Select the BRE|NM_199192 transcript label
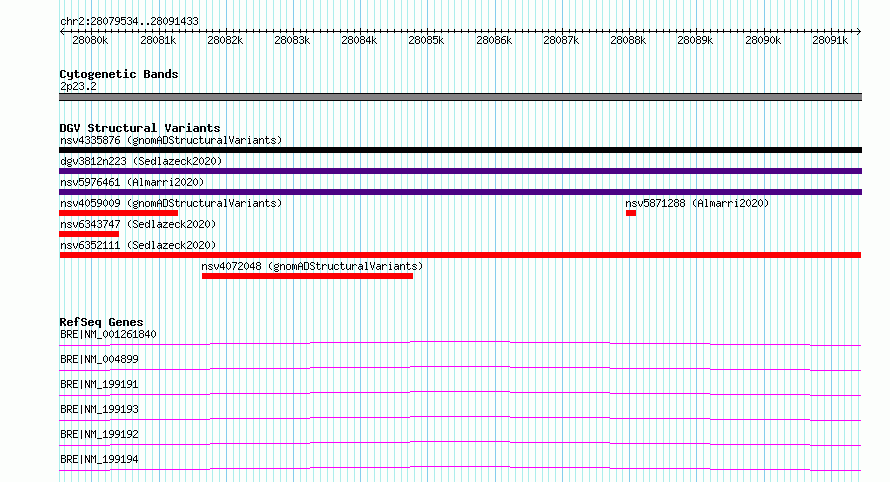The height and width of the screenshot is (482, 890). (99, 434)
